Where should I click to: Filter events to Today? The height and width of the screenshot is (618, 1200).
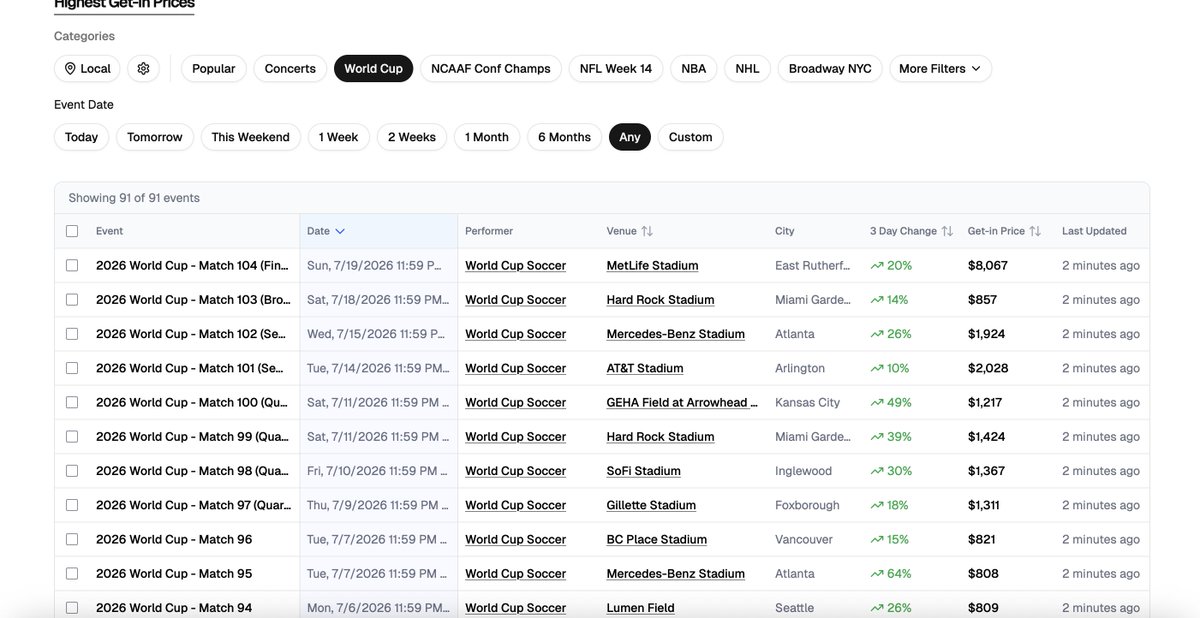click(82, 137)
